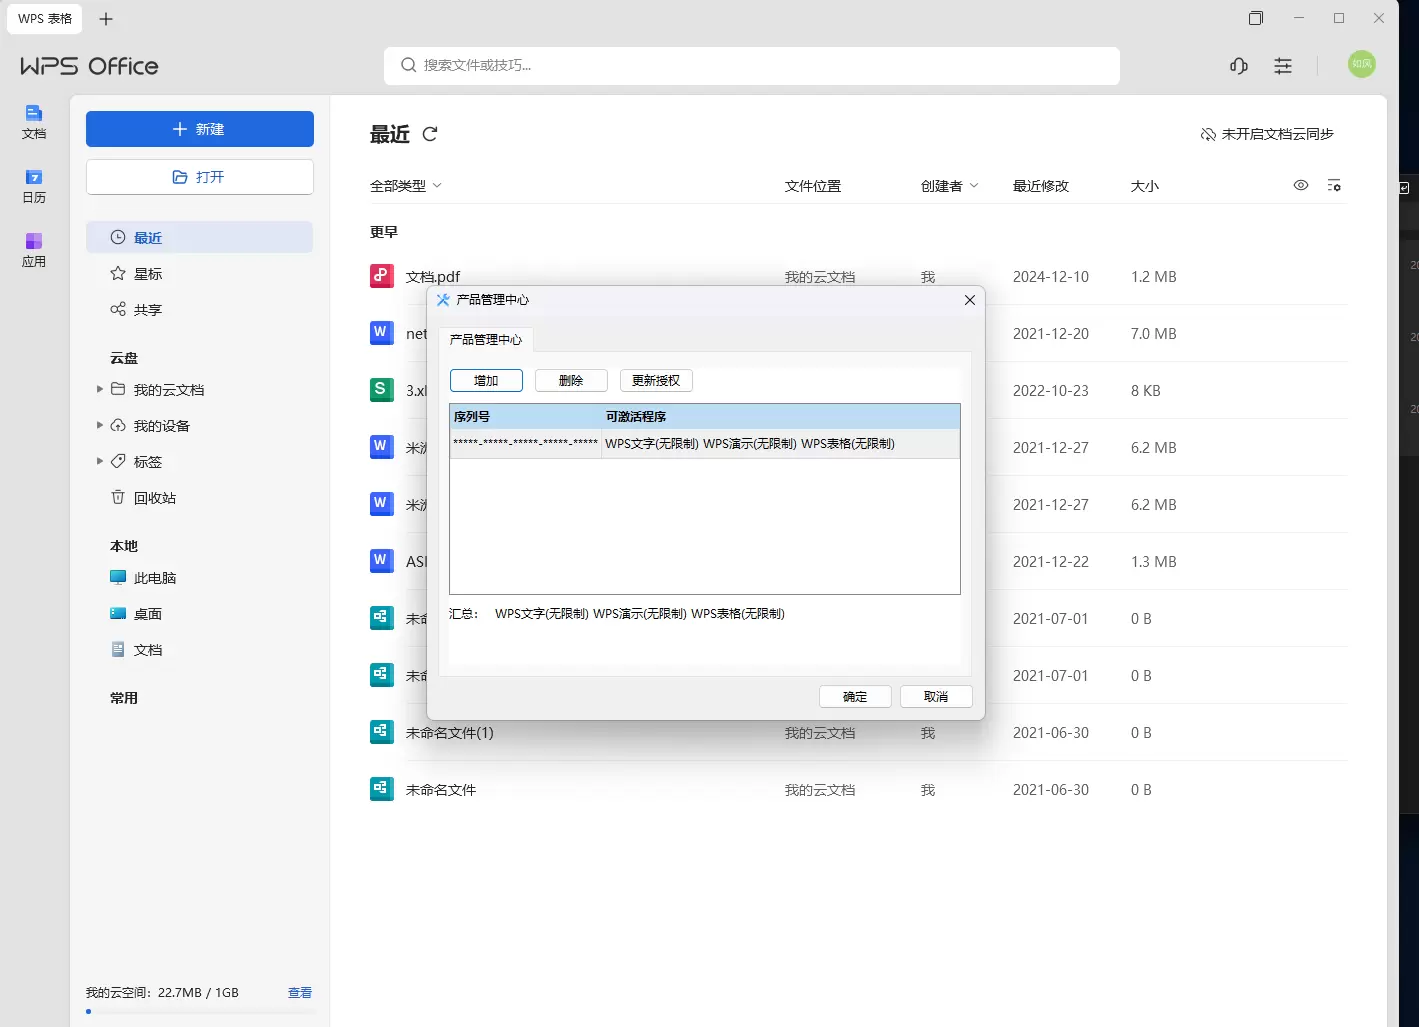This screenshot has width=1419, height=1027.
Task: Expand 我的设备 tree arrow
Action: click(99, 425)
